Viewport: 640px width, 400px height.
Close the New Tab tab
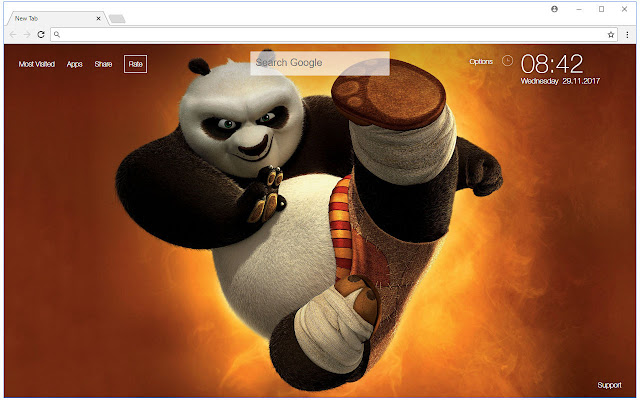tap(98, 18)
